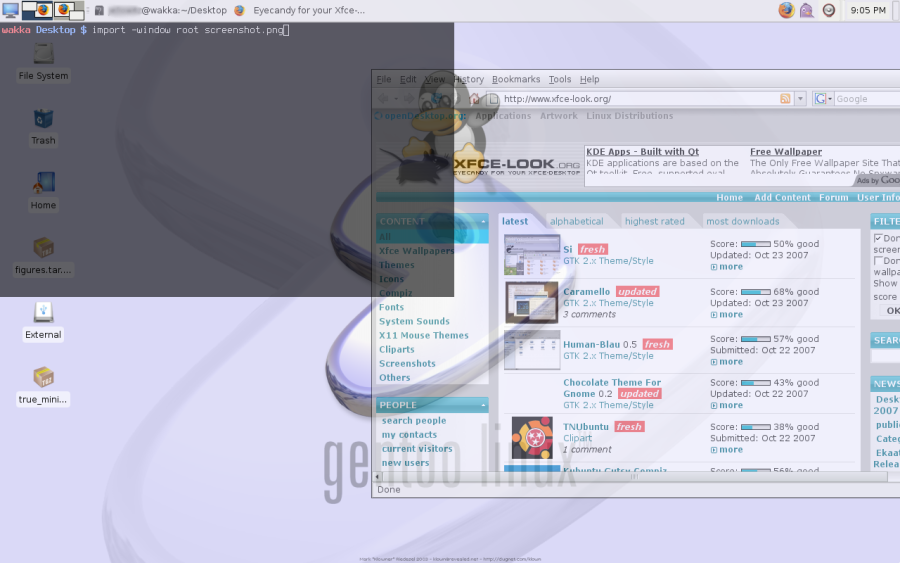
Task: Open the Caramello theme thumbnail
Action: [532, 302]
